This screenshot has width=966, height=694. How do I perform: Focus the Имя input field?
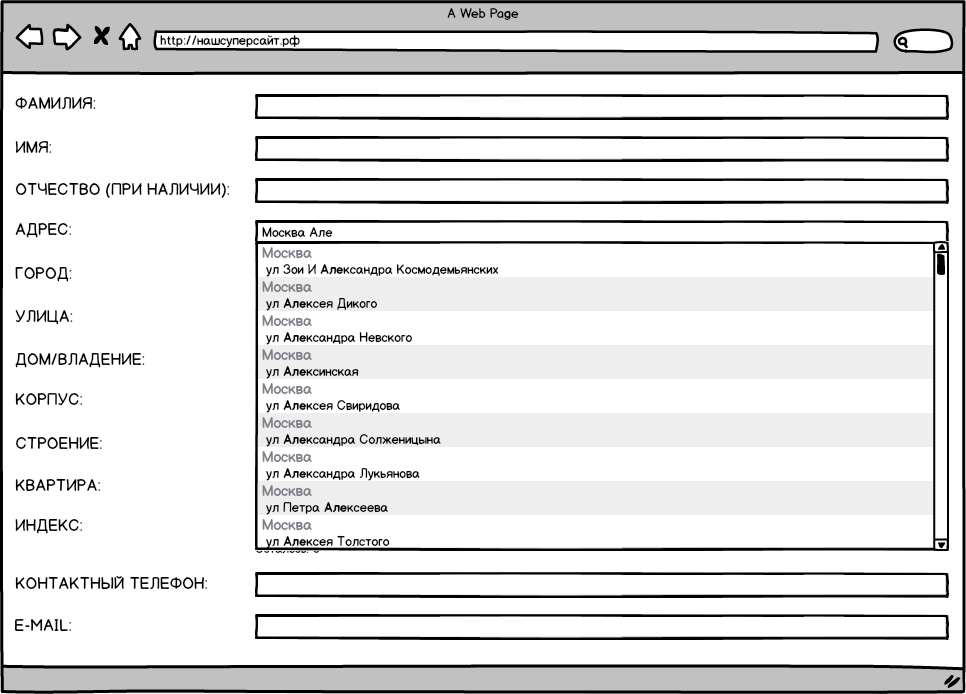[601, 149]
